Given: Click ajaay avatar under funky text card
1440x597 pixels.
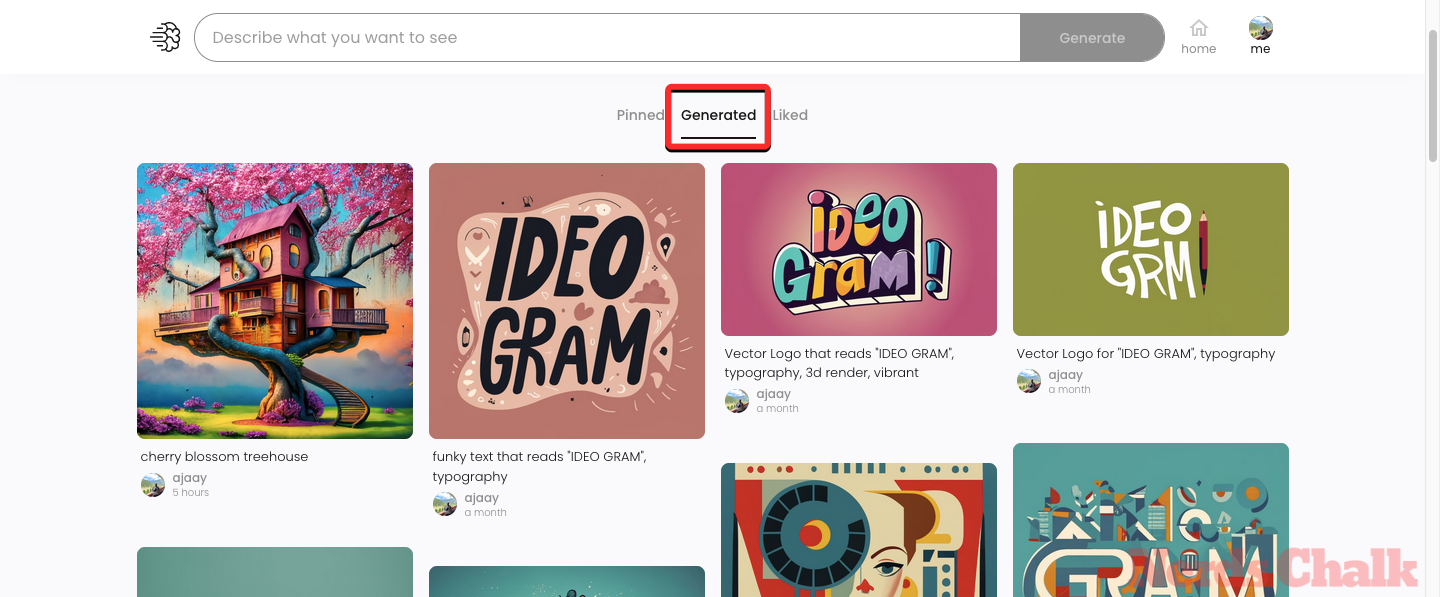Looking at the screenshot, I should point(445,505).
